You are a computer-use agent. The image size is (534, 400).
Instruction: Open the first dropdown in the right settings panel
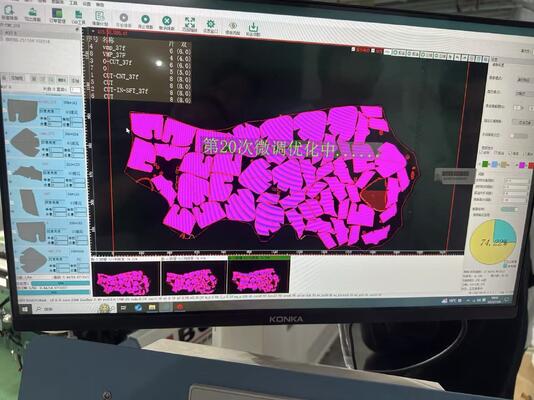[x=524, y=79]
